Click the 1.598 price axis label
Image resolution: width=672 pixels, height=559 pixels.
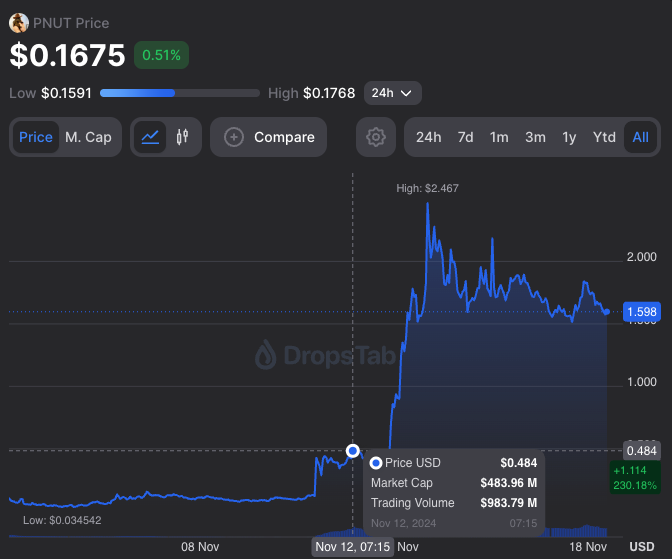(x=642, y=312)
